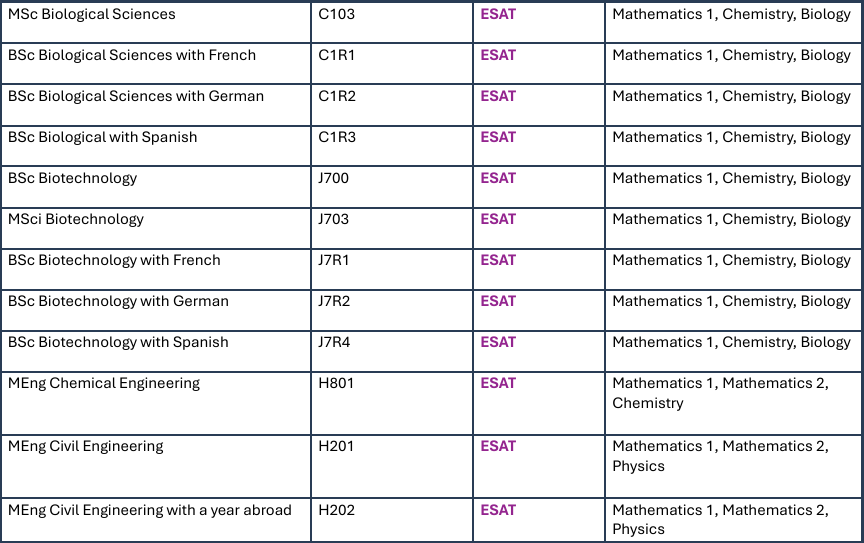864x543 pixels.
Task: Open ESAT link in C1R3 row
Action: 498,137
